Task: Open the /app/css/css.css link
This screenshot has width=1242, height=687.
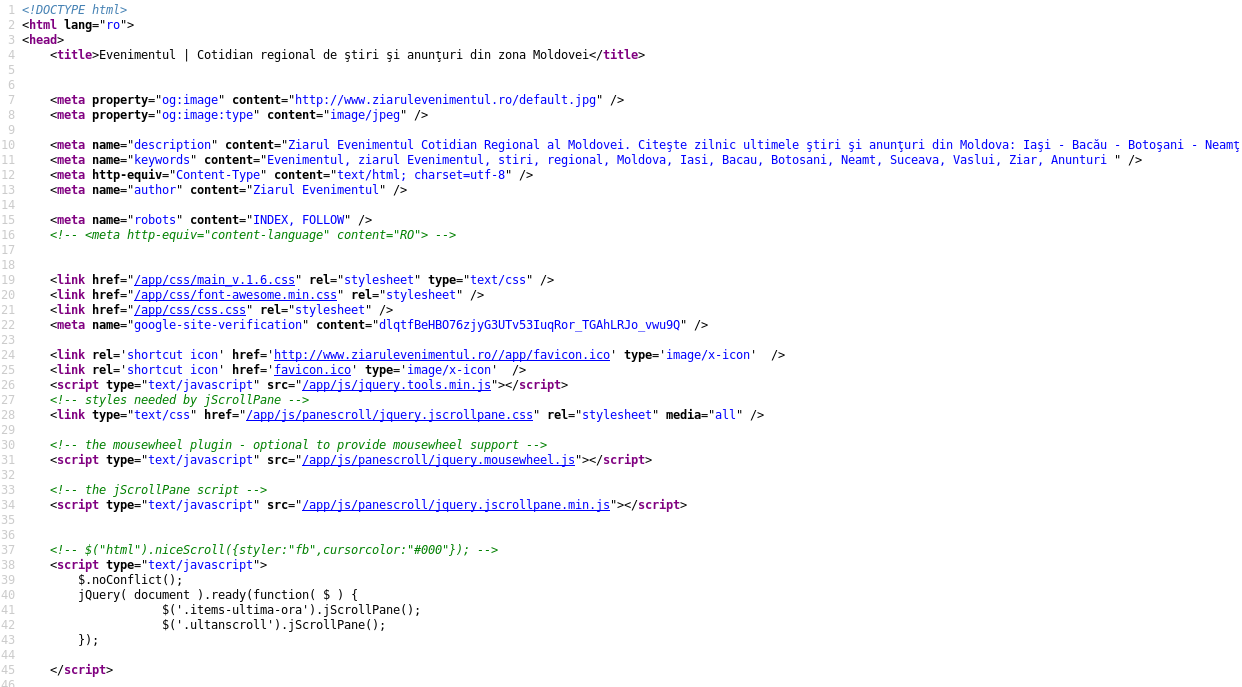Action: tap(190, 310)
